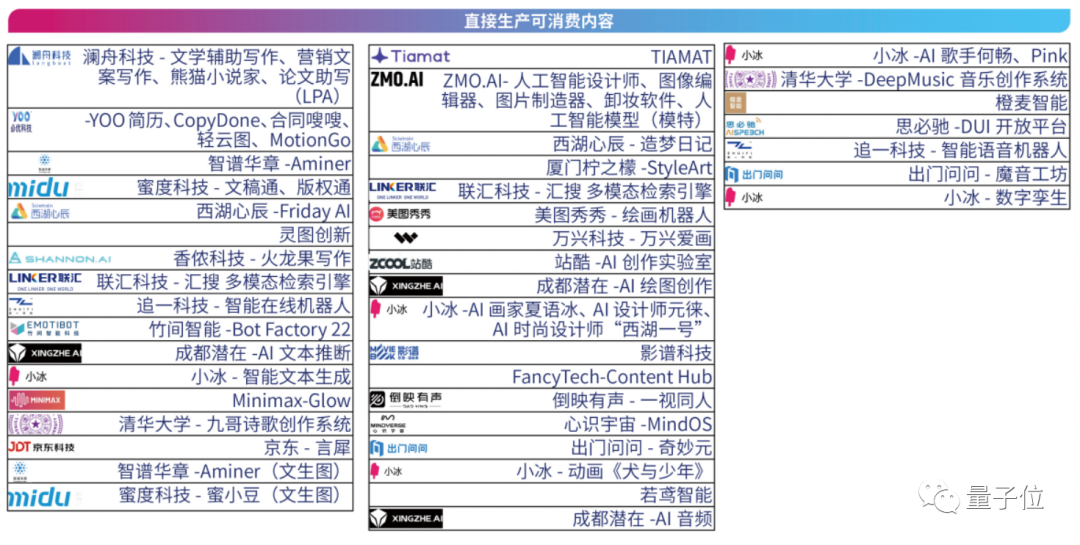Click the 思必驰 AISPEECH logo
This screenshot has width=1080, height=545.
click(745, 127)
